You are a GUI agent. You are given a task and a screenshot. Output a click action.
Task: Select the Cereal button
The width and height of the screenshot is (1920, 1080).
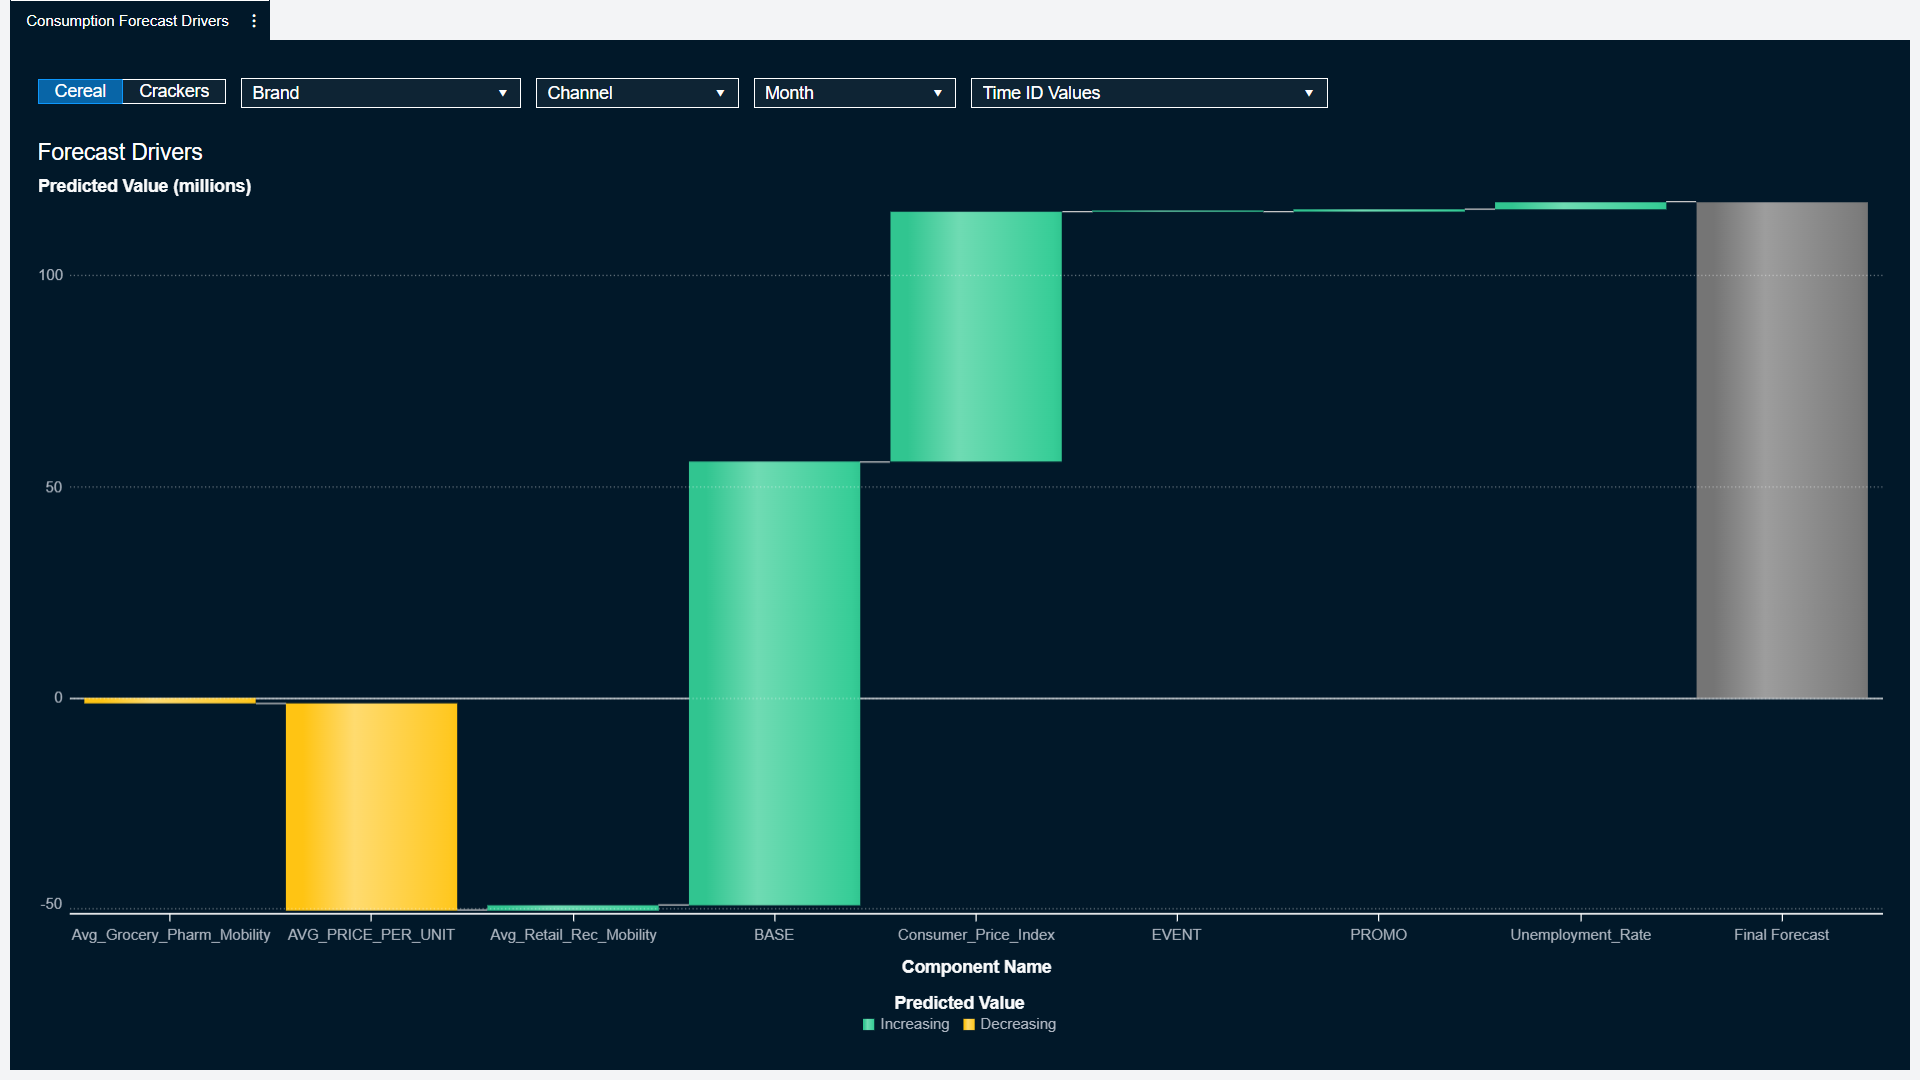pos(80,91)
